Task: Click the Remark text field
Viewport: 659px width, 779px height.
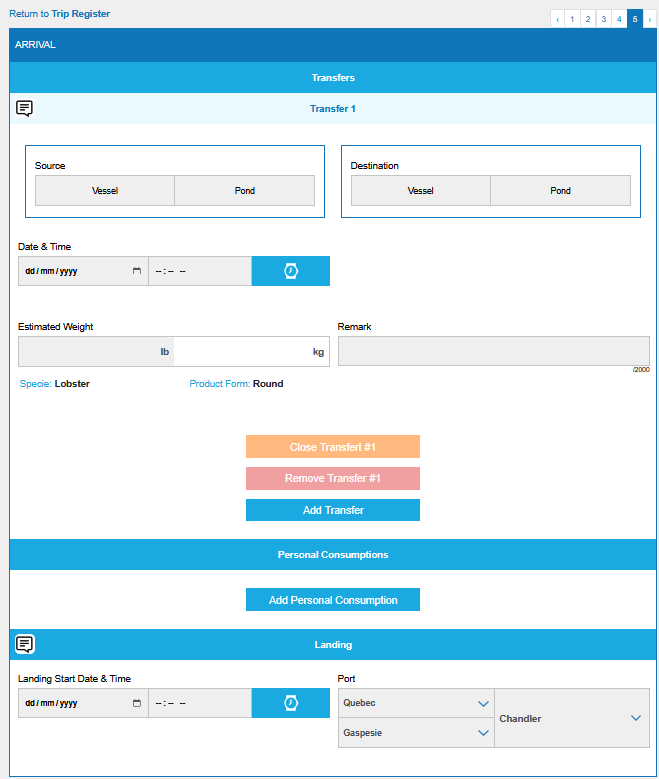Action: pos(493,351)
